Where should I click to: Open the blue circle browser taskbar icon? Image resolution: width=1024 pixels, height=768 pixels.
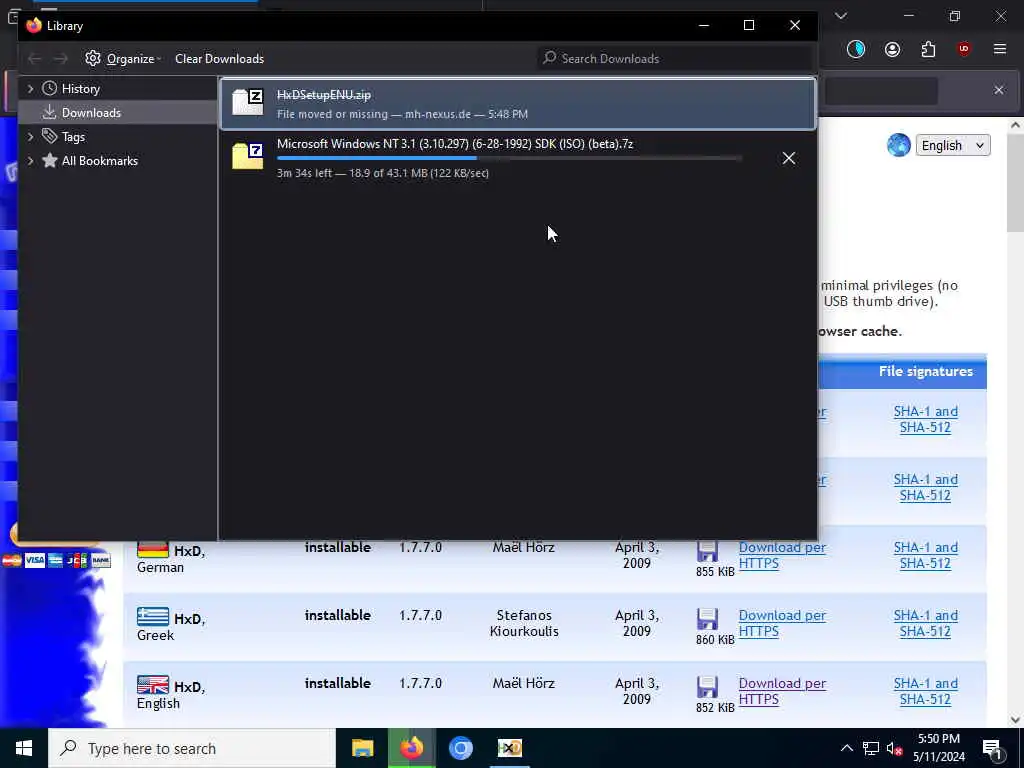pos(460,748)
